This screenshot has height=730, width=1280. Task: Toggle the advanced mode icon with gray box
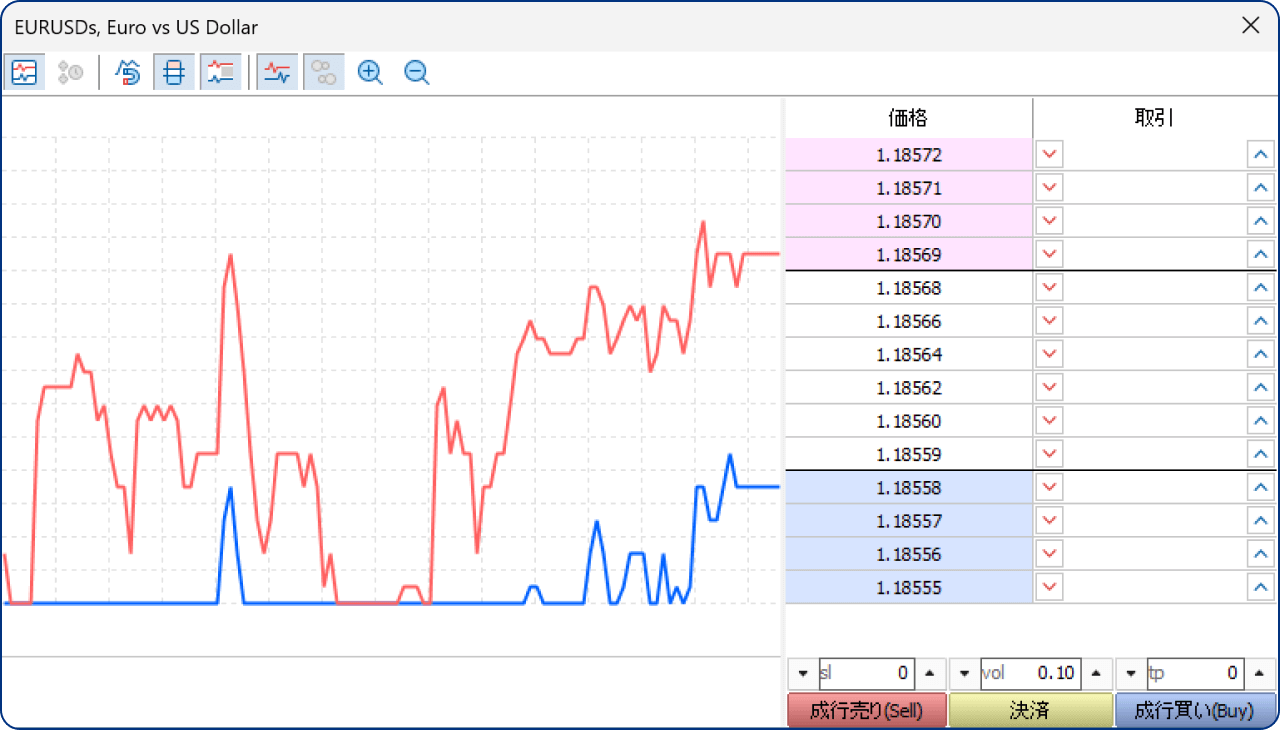pyautogui.click(x=221, y=72)
